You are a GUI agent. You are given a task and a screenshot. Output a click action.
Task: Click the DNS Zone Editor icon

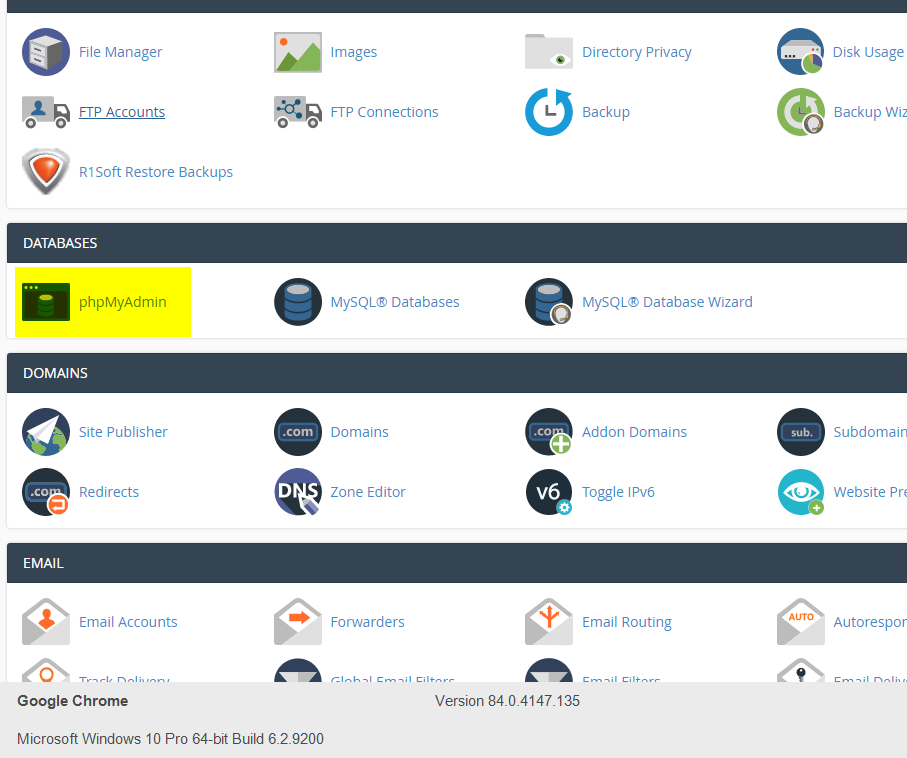point(297,492)
